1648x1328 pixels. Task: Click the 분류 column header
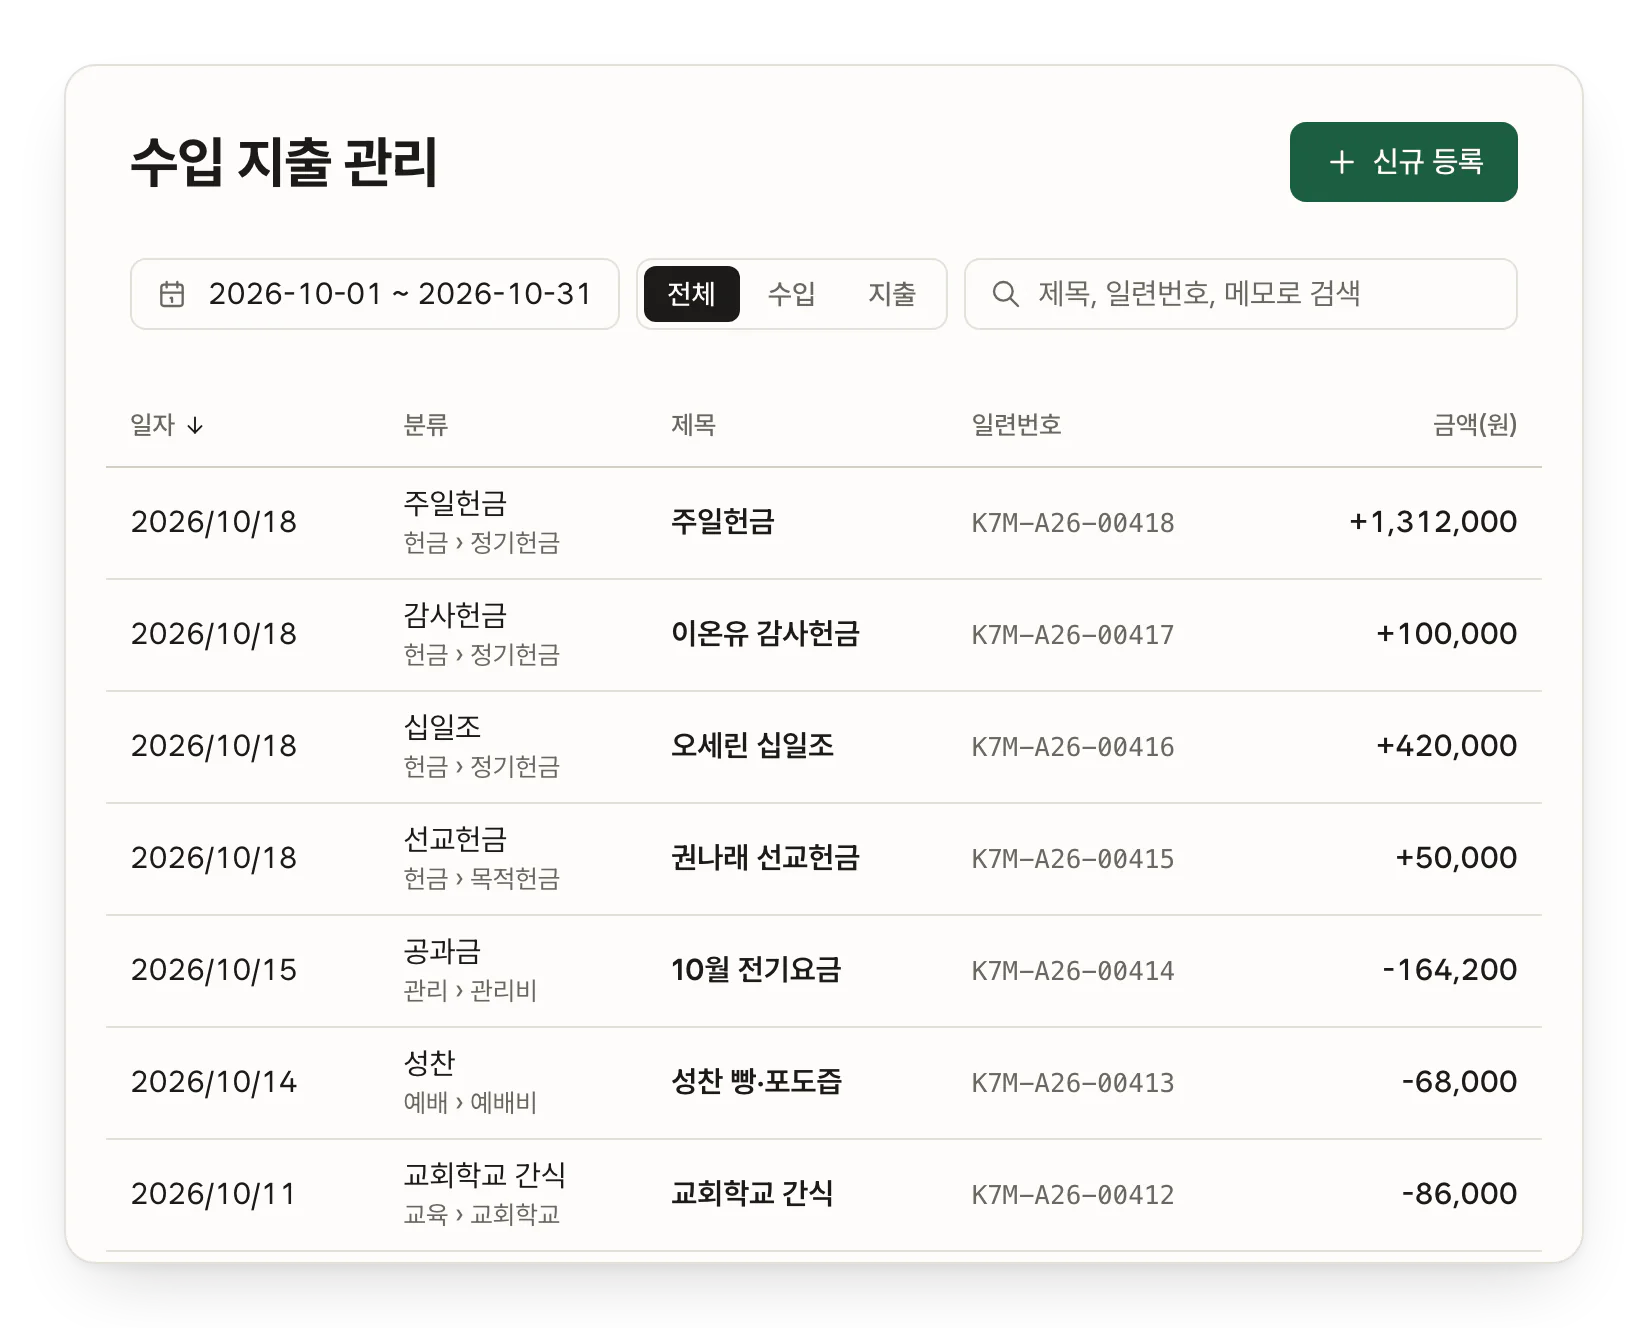pyautogui.click(x=425, y=425)
